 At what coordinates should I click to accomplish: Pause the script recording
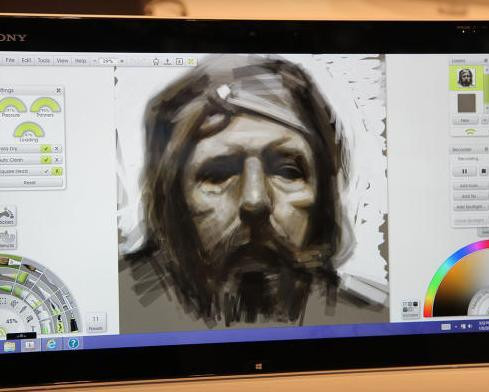[x=464, y=171]
